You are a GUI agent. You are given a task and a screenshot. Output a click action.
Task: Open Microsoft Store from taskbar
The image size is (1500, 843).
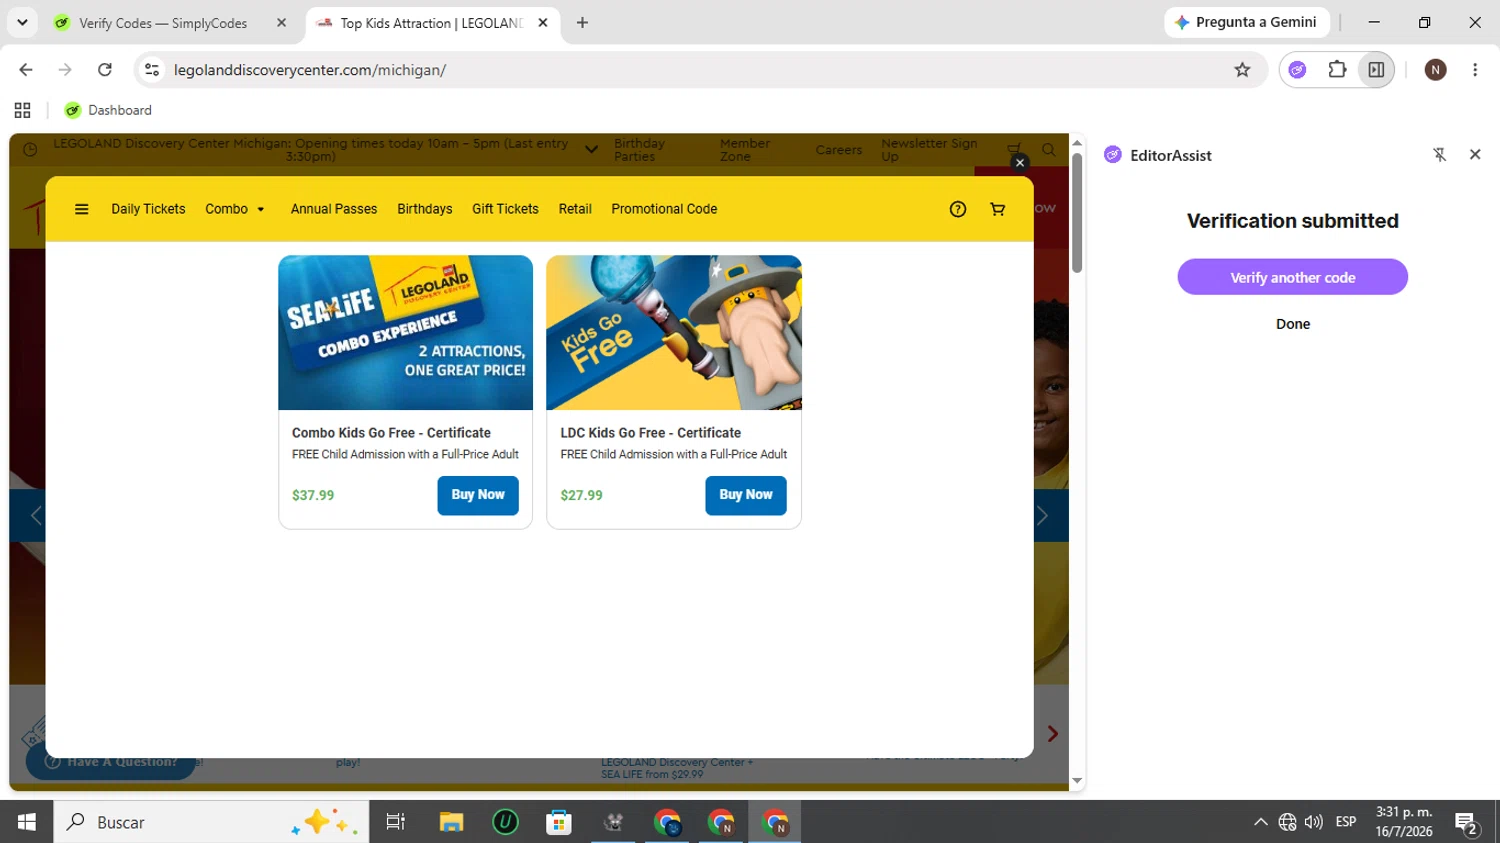coord(559,822)
